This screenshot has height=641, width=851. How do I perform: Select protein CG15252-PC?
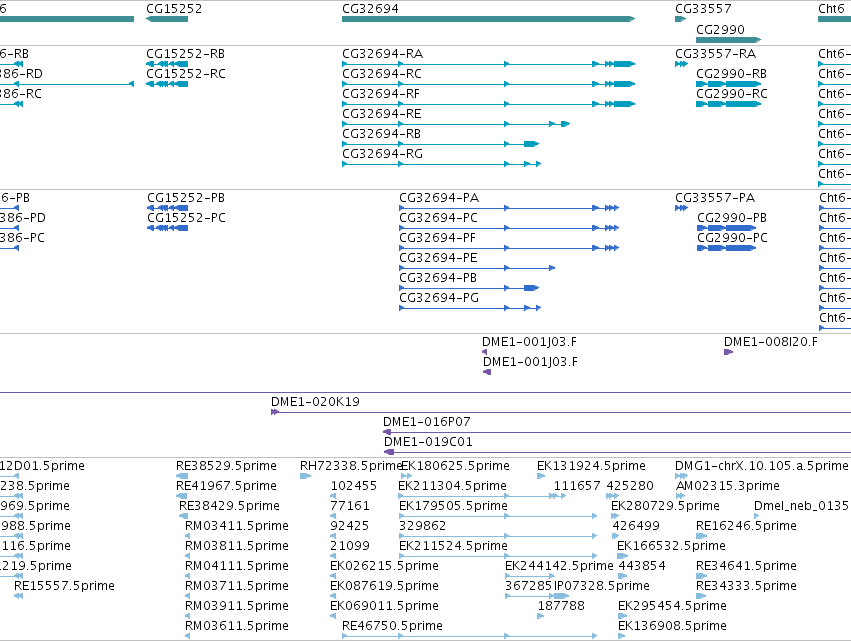(186, 218)
